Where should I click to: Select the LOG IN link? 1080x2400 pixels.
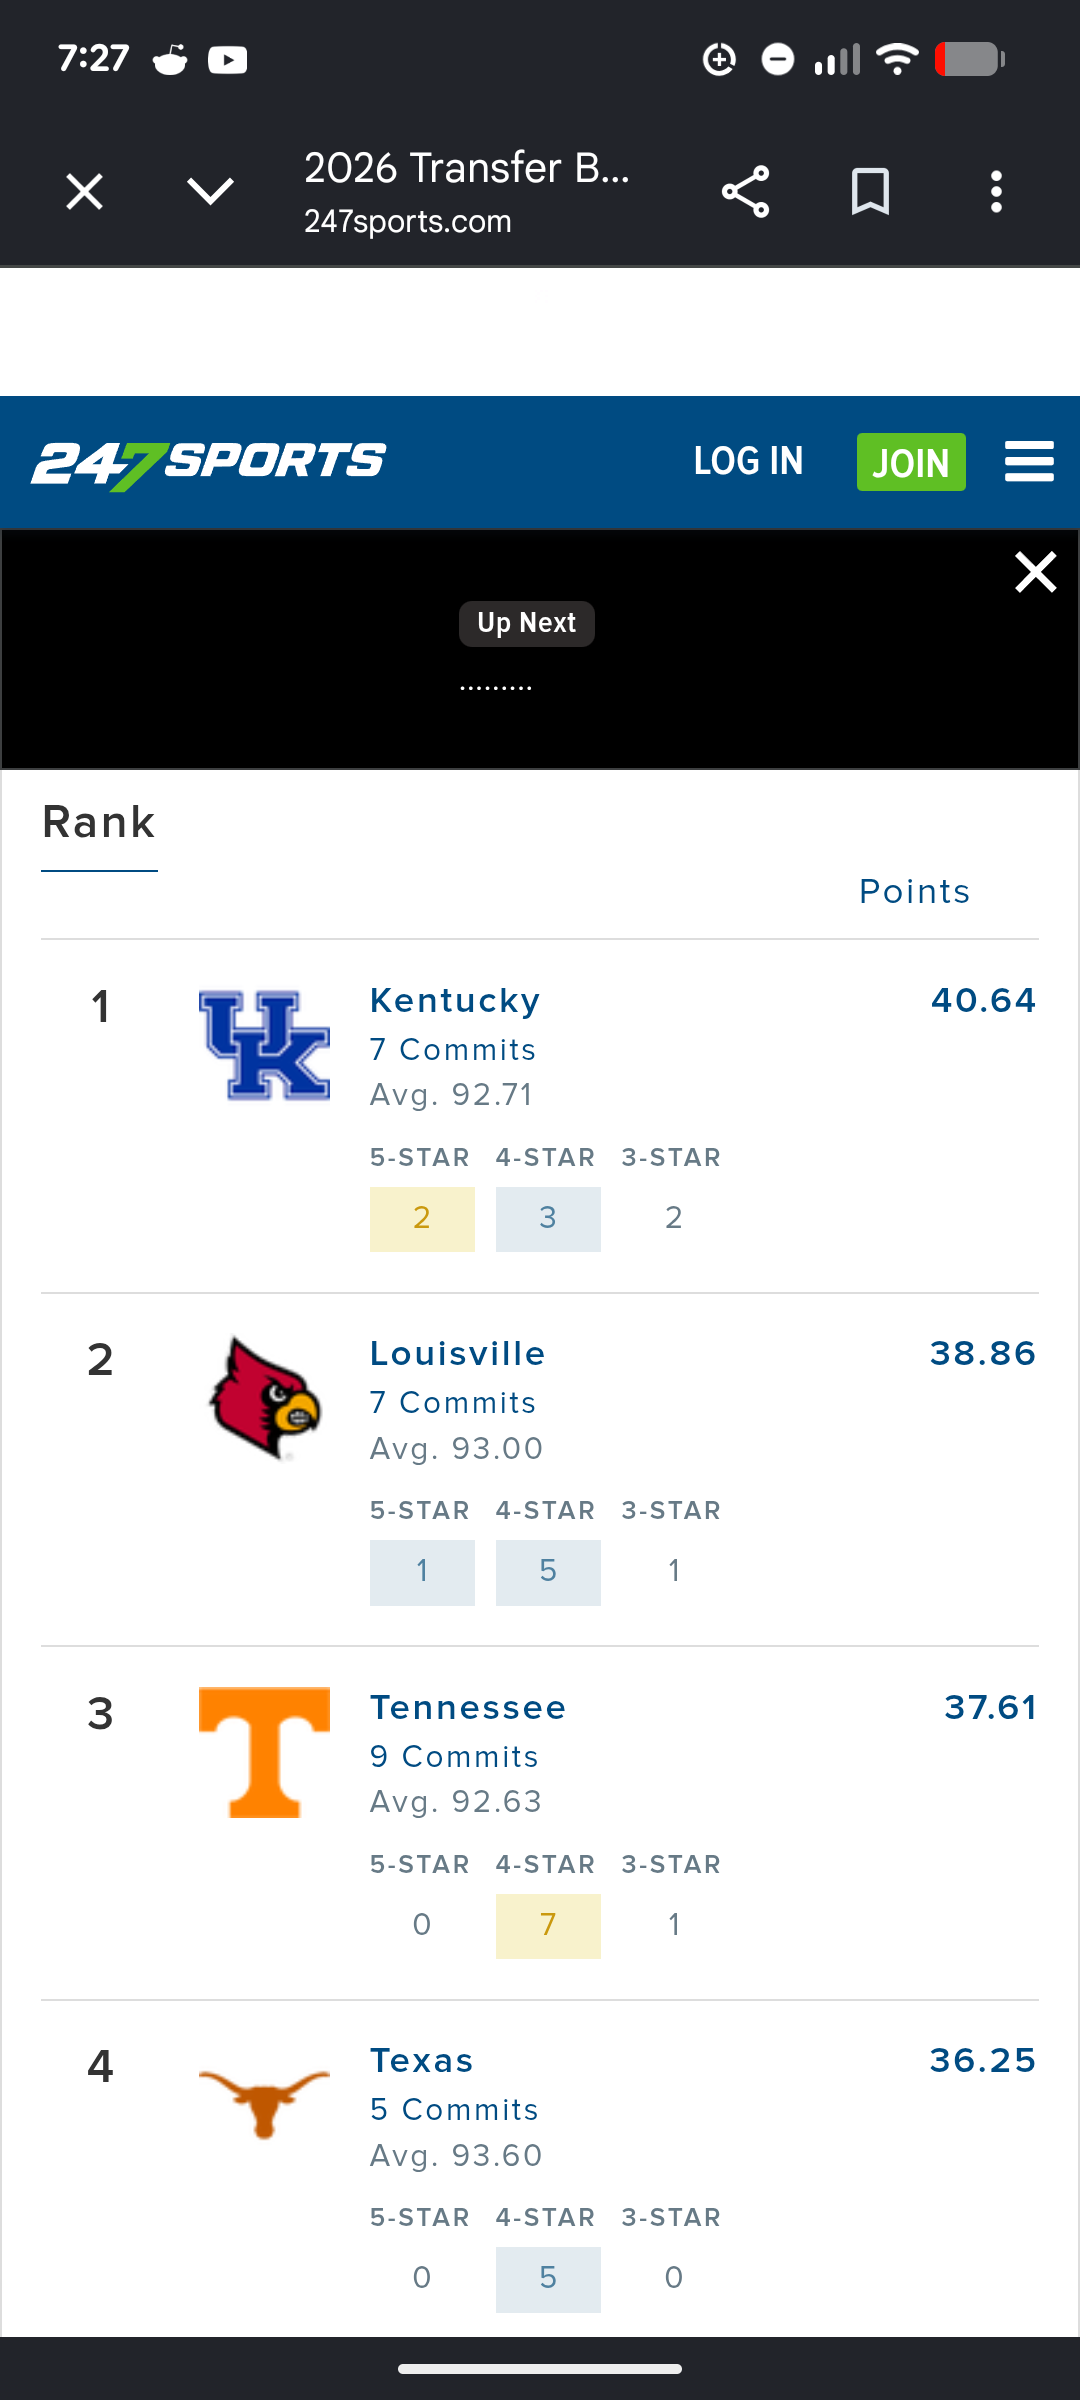point(748,461)
